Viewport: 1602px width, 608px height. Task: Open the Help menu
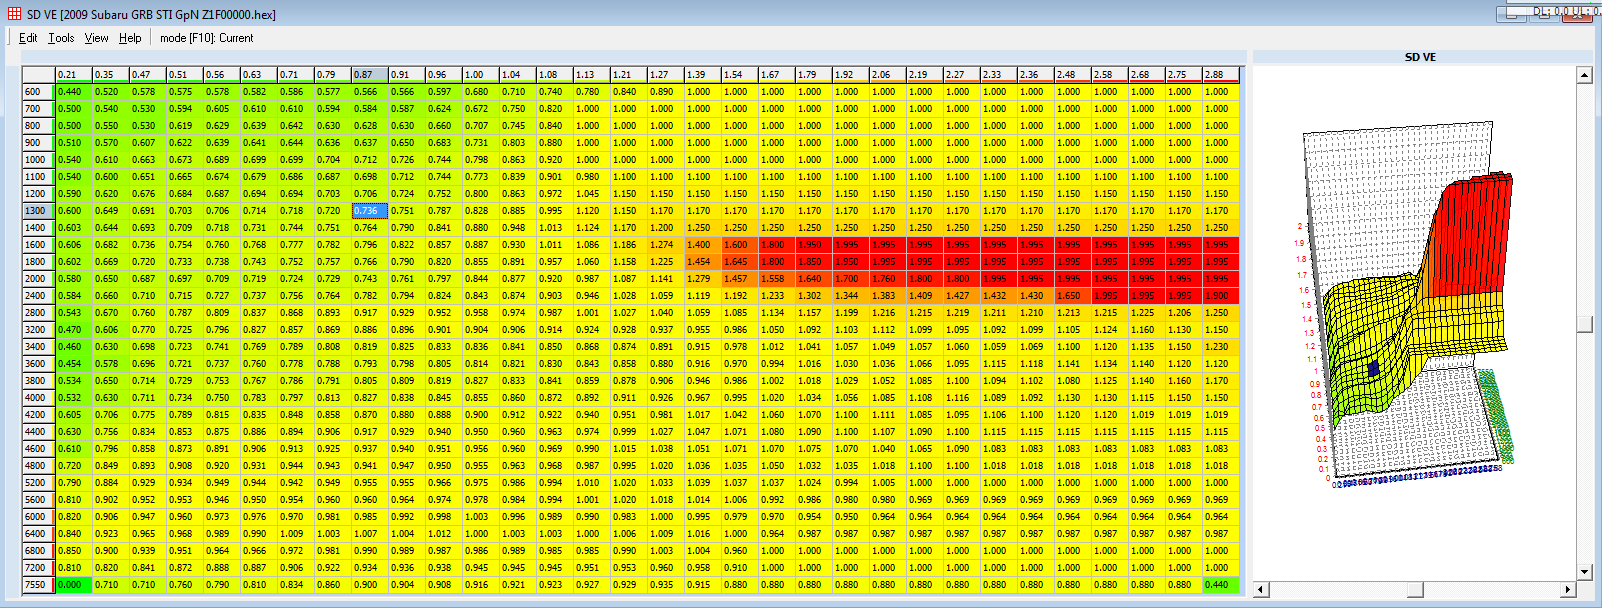pyautogui.click(x=130, y=38)
